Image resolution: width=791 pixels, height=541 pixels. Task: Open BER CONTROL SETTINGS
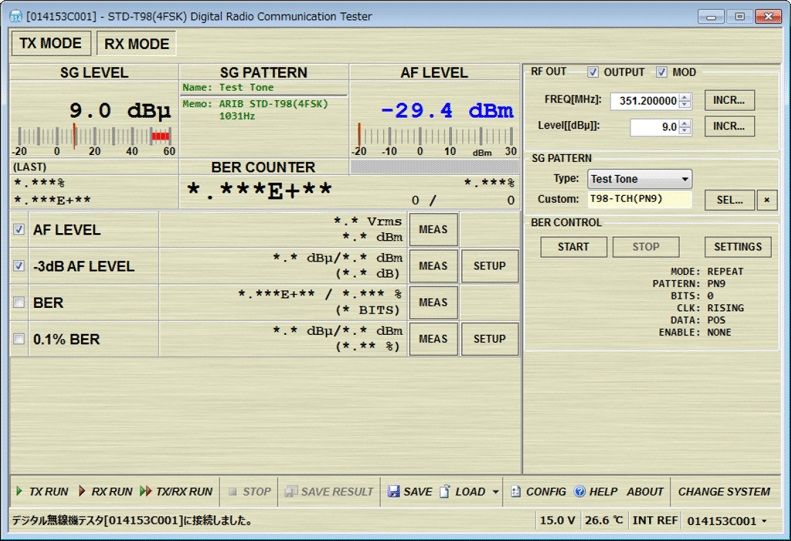(739, 247)
